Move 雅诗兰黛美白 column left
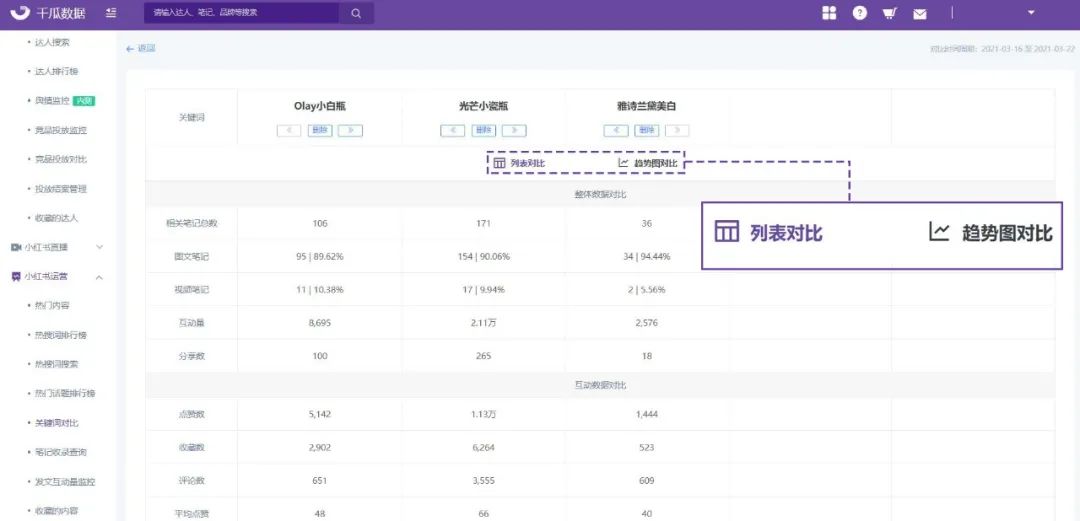 (x=616, y=130)
